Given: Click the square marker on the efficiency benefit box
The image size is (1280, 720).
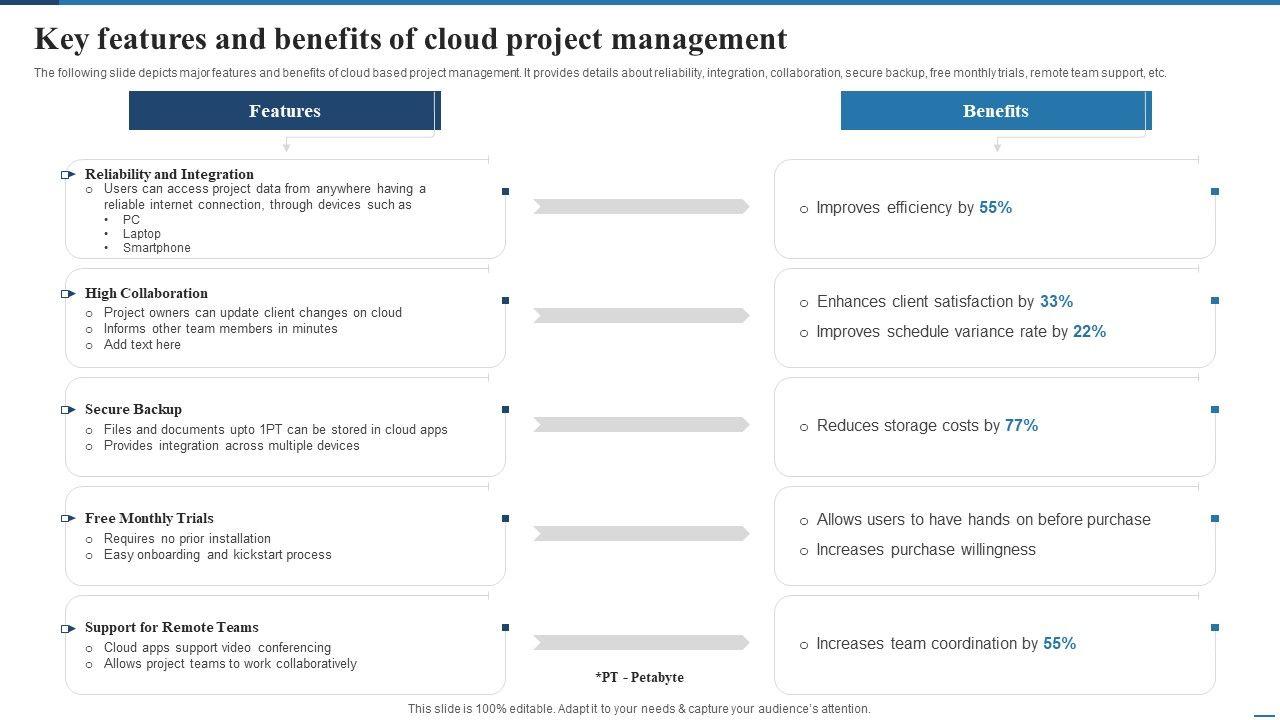Looking at the screenshot, I should 1215,191.
